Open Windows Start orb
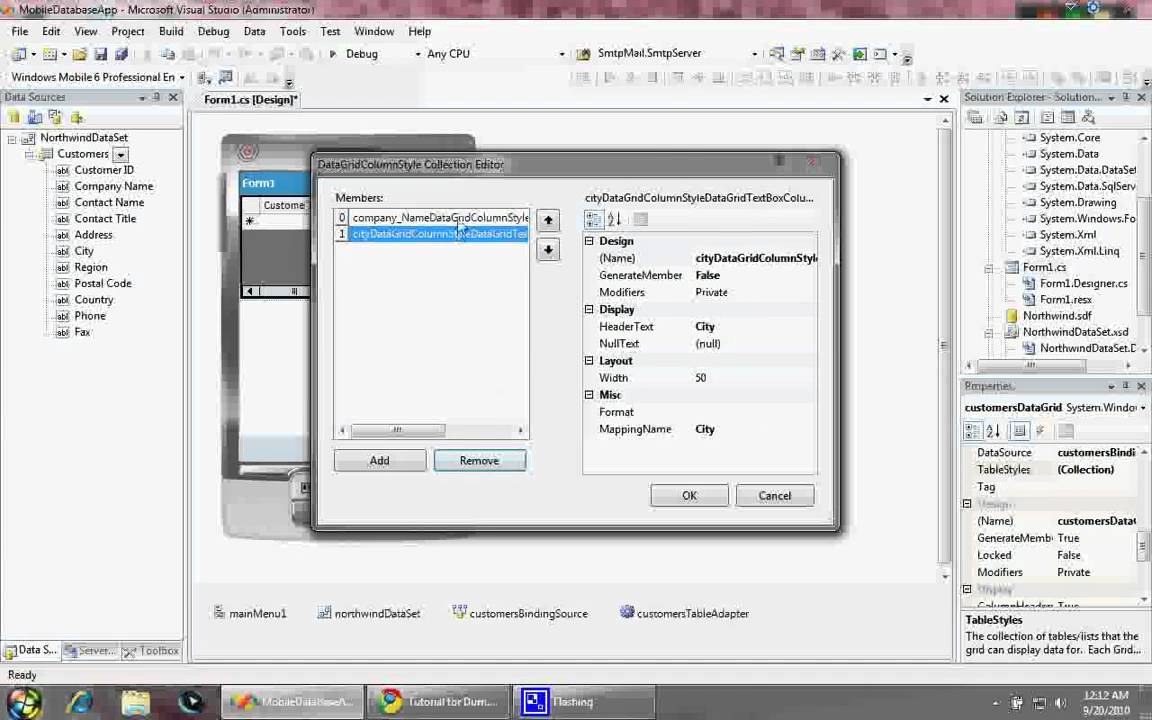1152x720 pixels. coord(24,702)
